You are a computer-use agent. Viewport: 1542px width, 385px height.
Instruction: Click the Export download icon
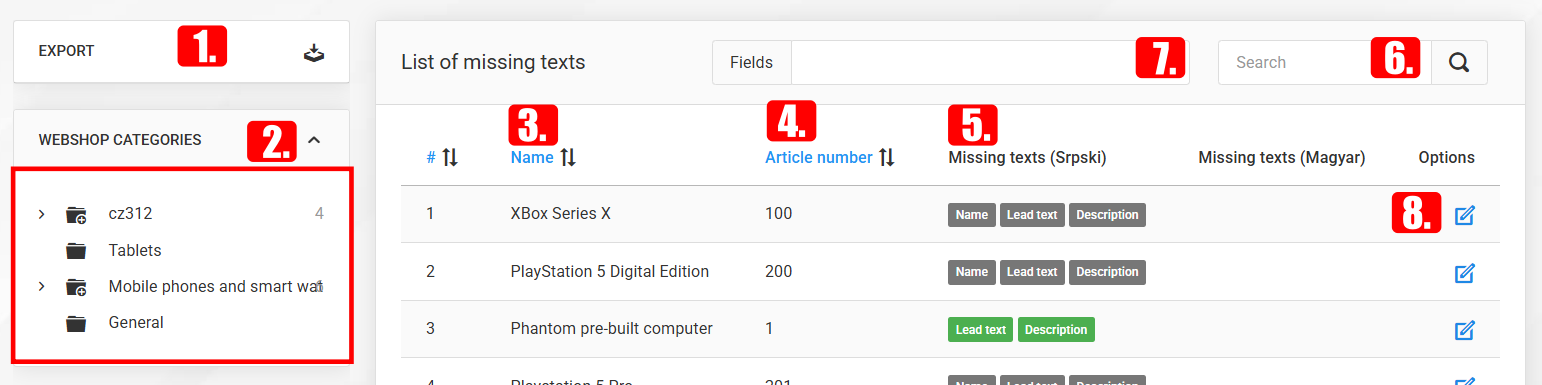pyautogui.click(x=314, y=52)
